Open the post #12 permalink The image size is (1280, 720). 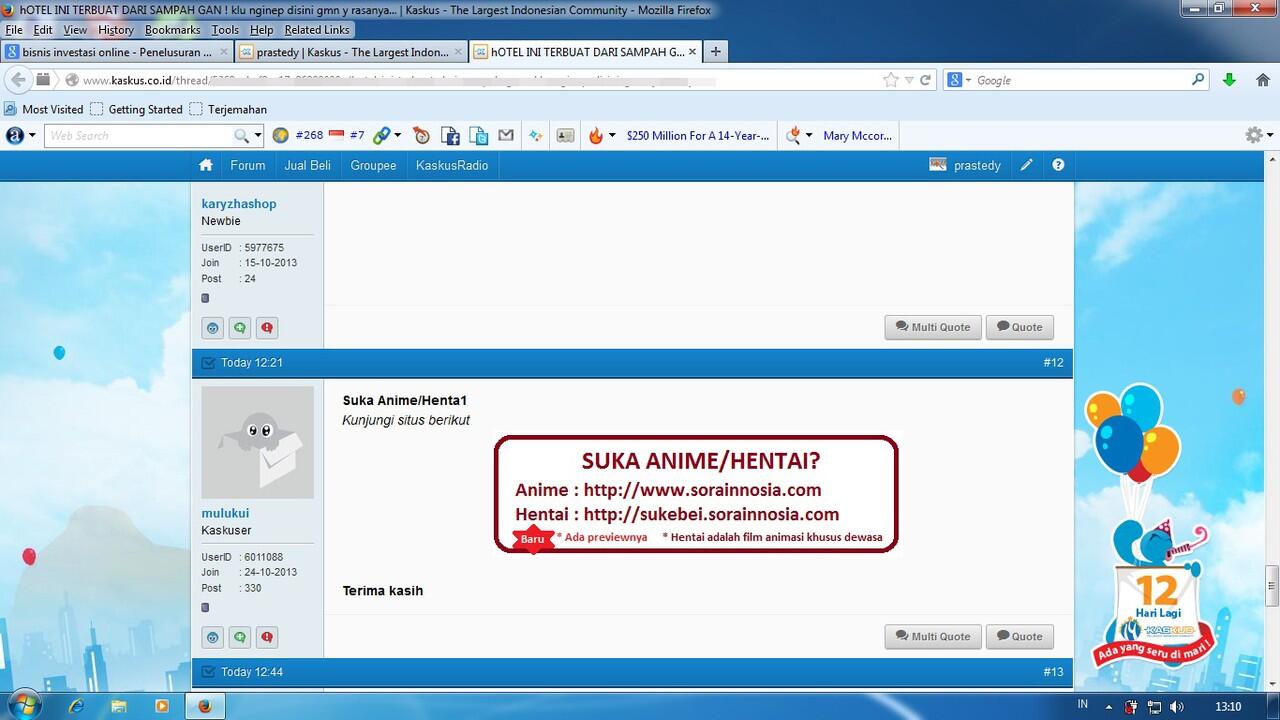1053,363
